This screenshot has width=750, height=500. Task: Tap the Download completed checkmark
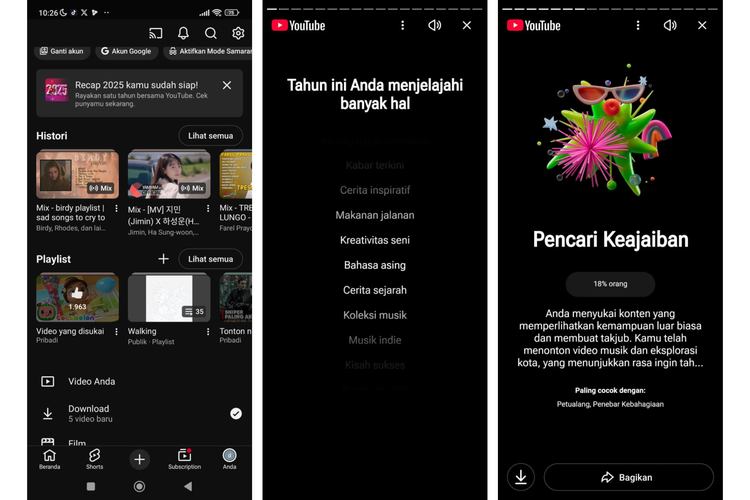point(236,413)
